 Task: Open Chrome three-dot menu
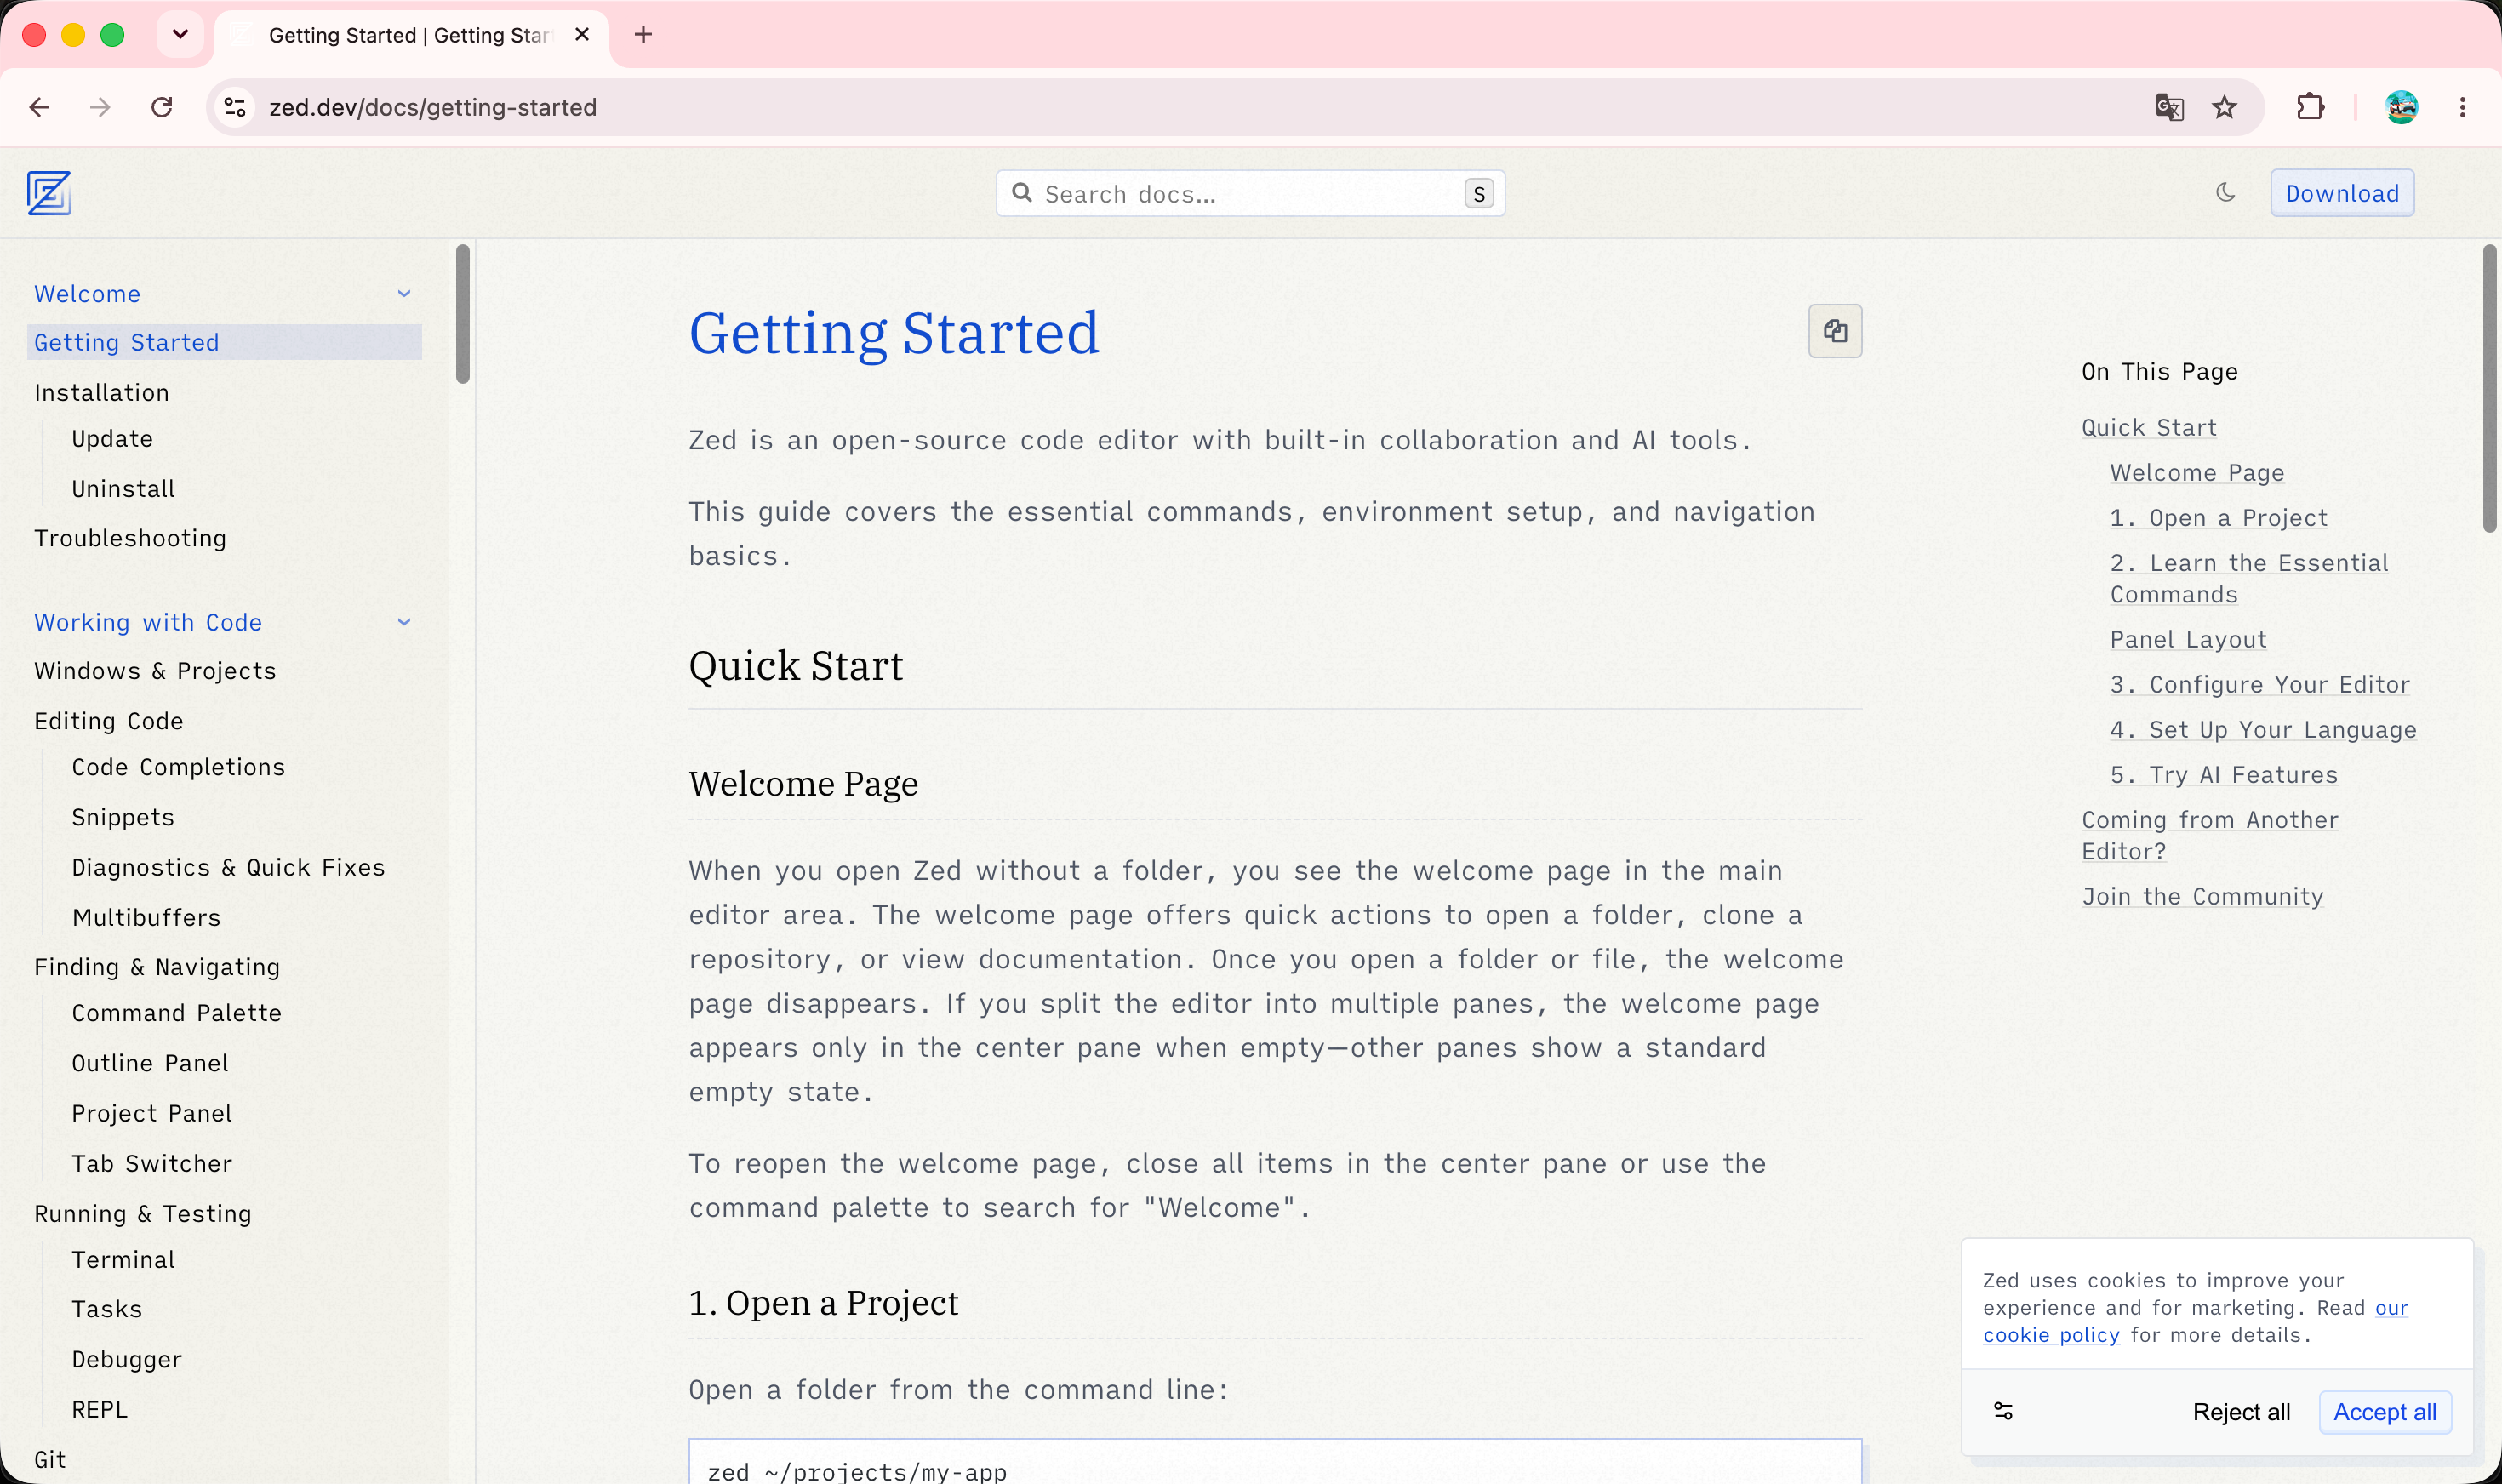(x=2462, y=107)
